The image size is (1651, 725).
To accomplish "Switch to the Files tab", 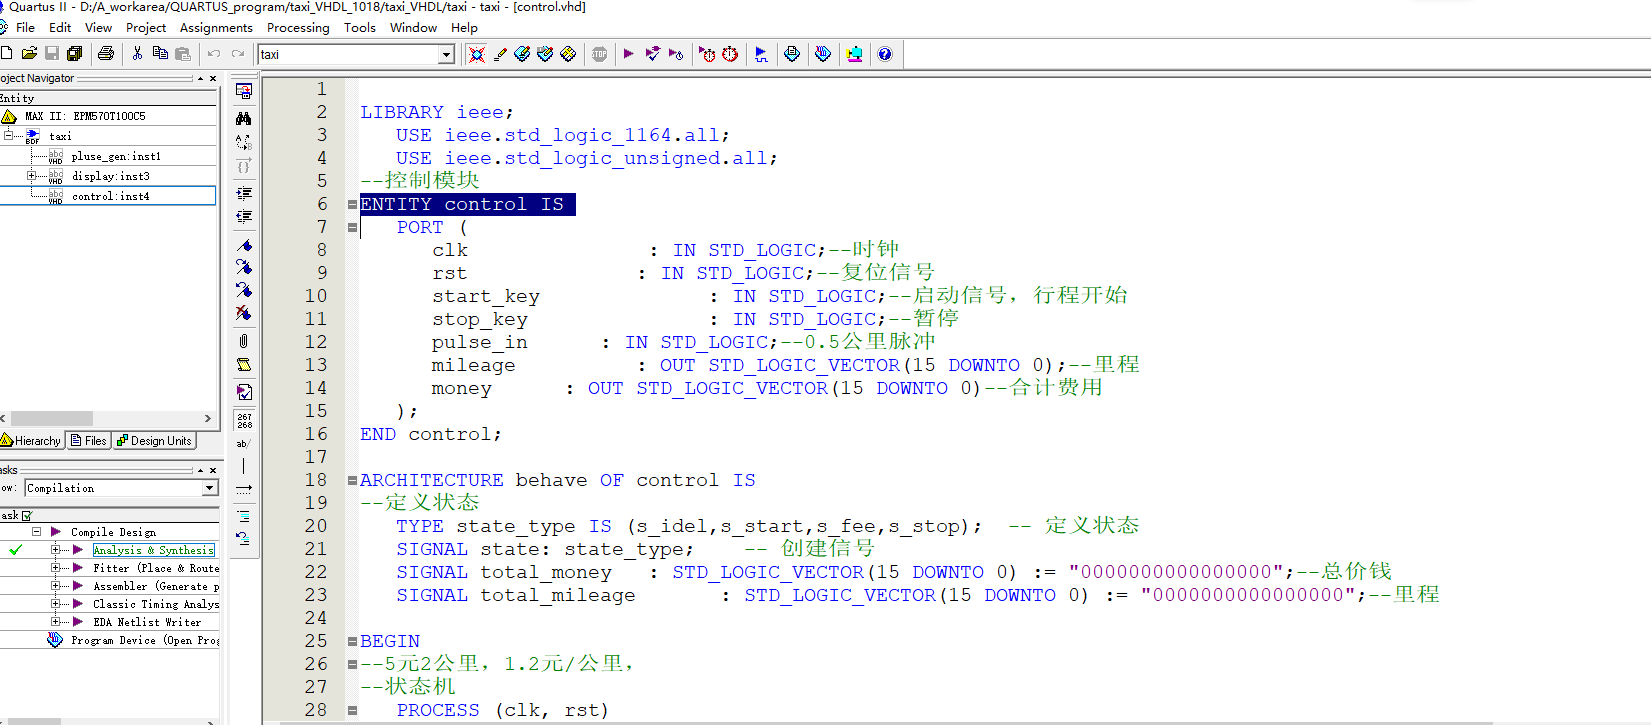I will 88,441.
